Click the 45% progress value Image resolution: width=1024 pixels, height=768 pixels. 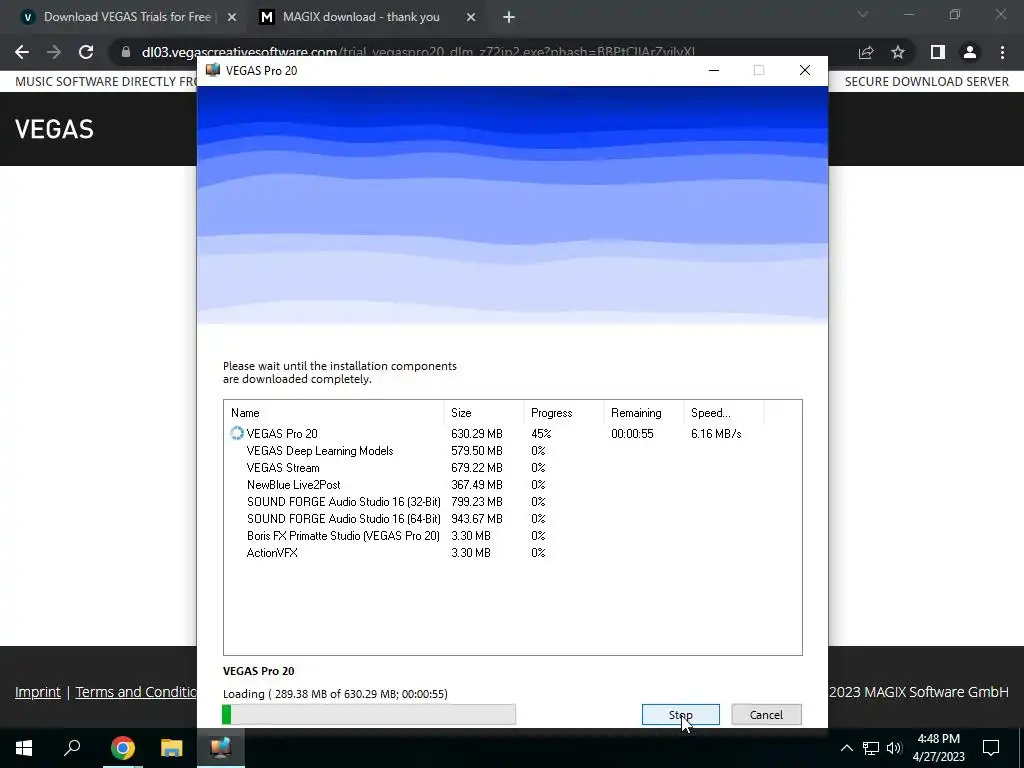[541, 434]
